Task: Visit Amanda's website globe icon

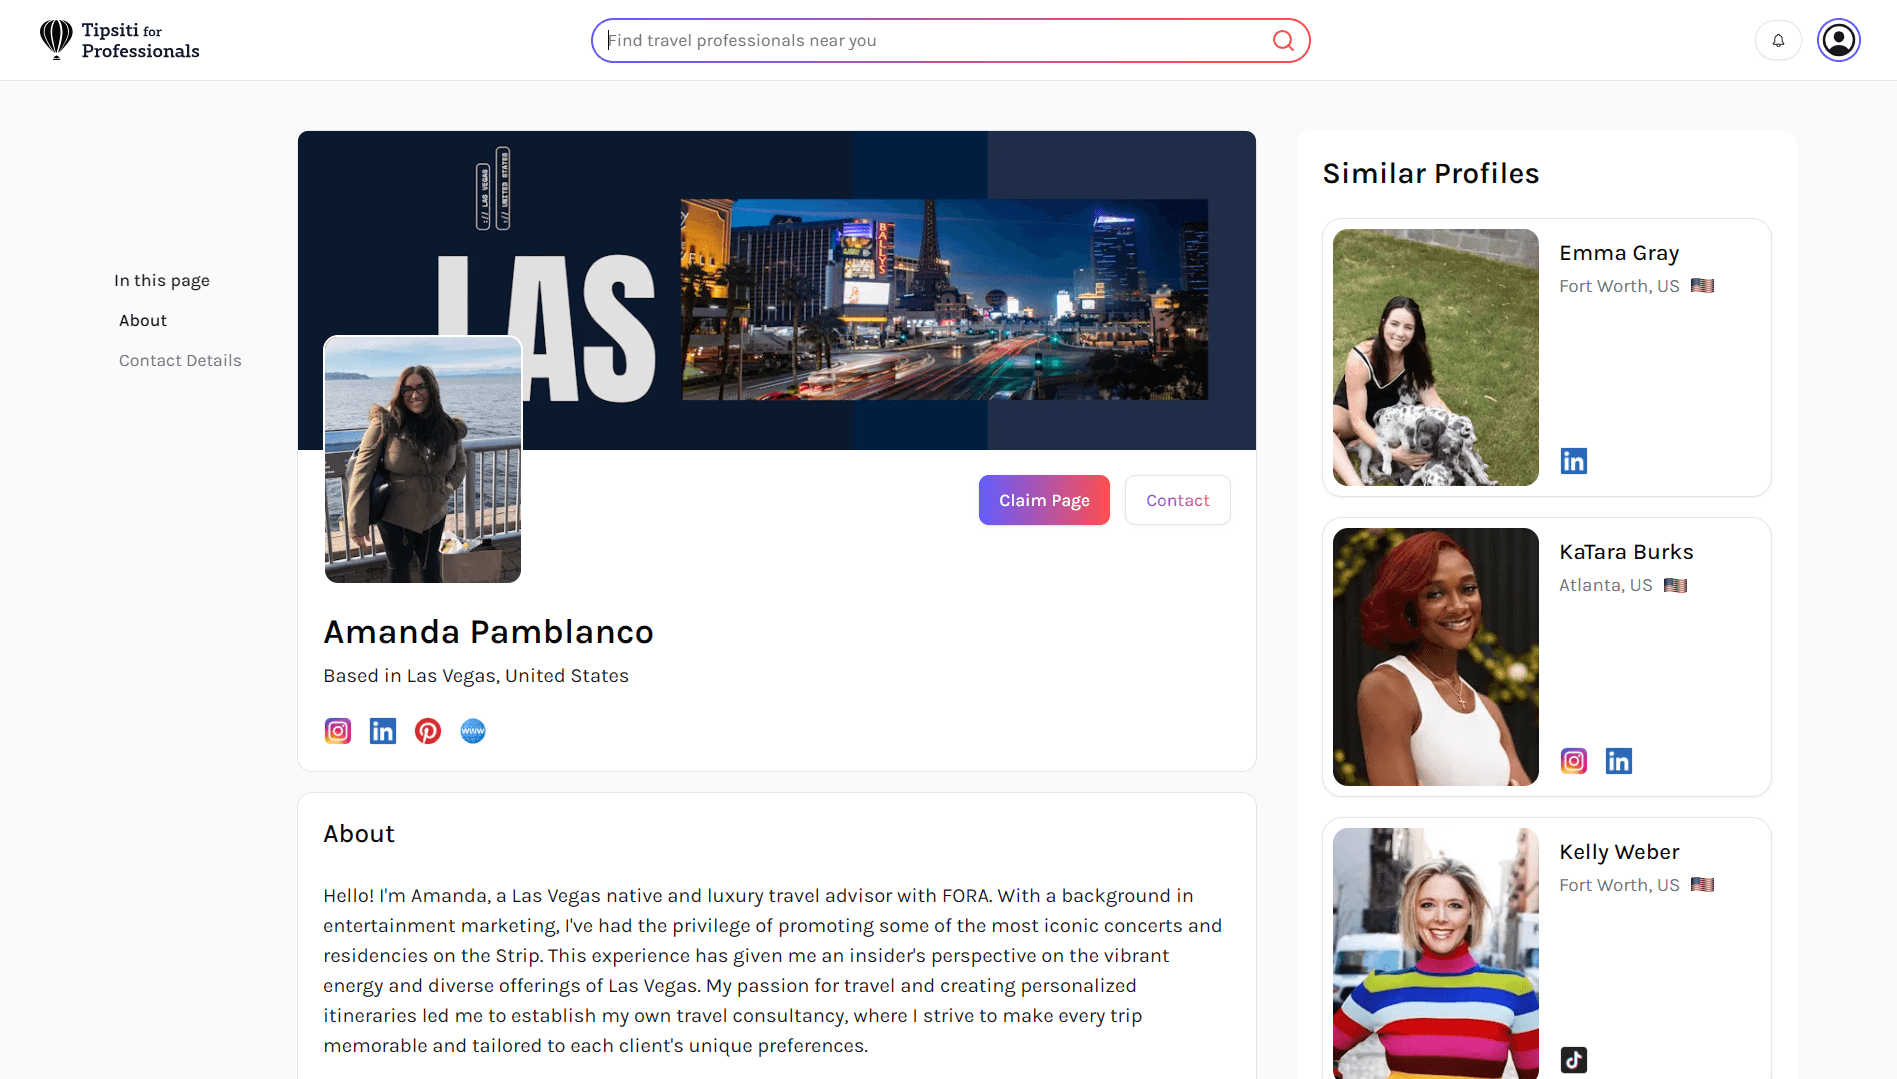Action: pos(473,731)
